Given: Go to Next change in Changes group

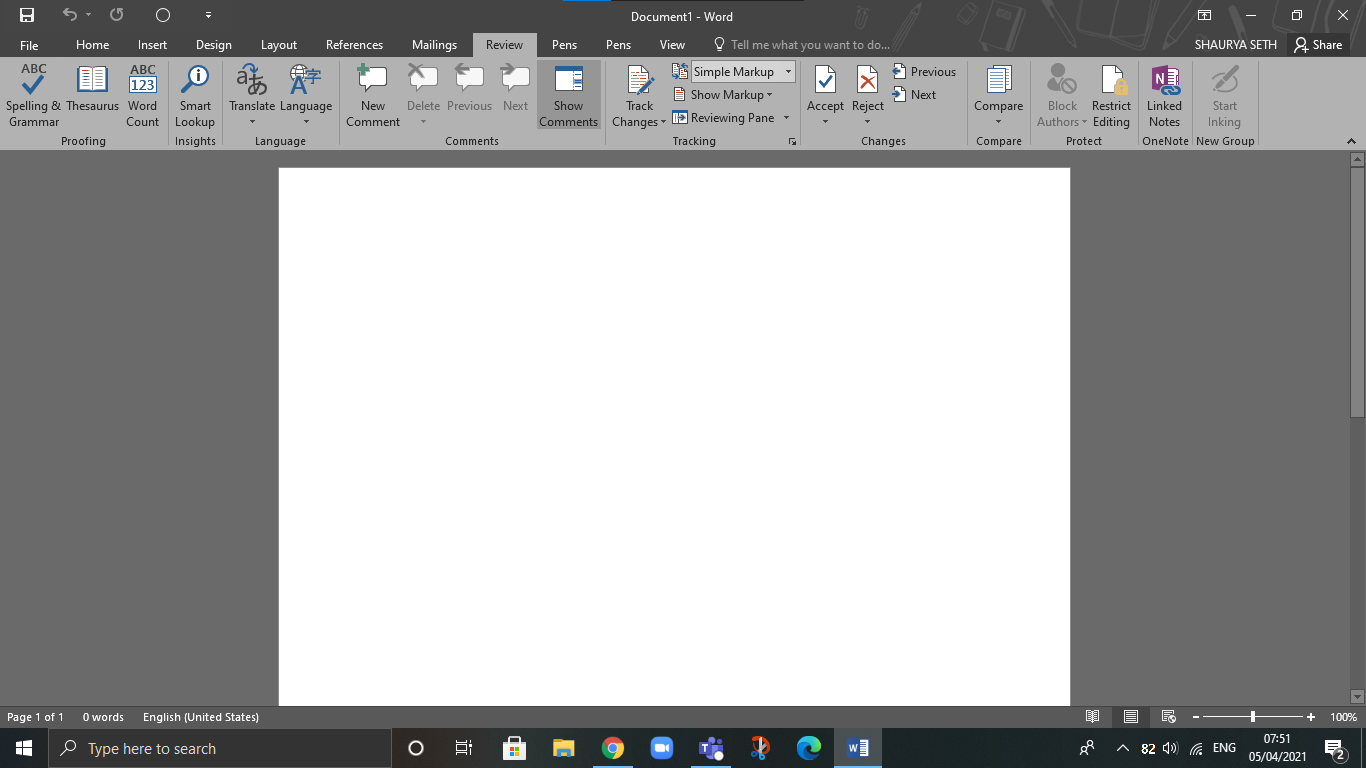Looking at the screenshot, I should (914, 95).
